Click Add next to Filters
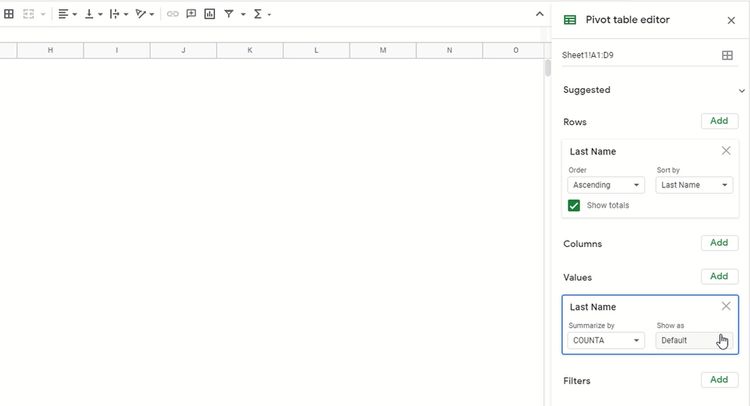Image resolution: width=750 pixels, height=406 pixels. click(719, 380)
